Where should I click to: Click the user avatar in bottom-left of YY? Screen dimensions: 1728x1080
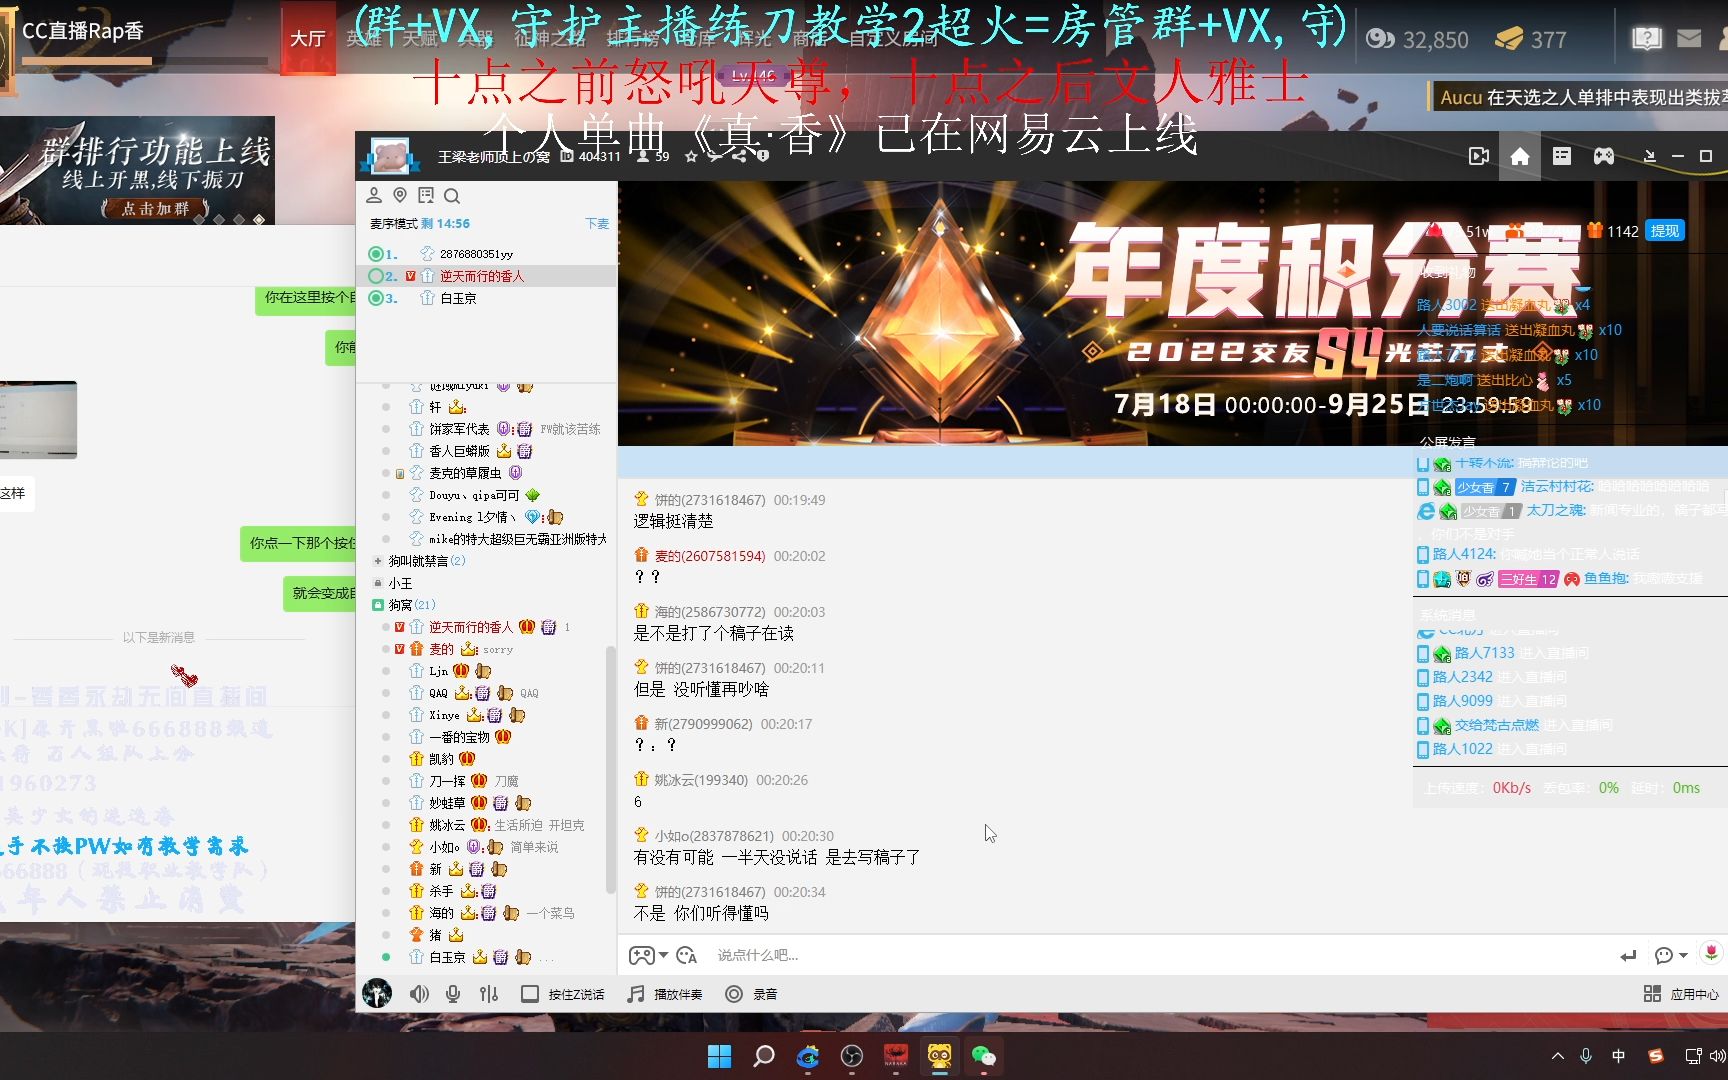pos(377,993)
